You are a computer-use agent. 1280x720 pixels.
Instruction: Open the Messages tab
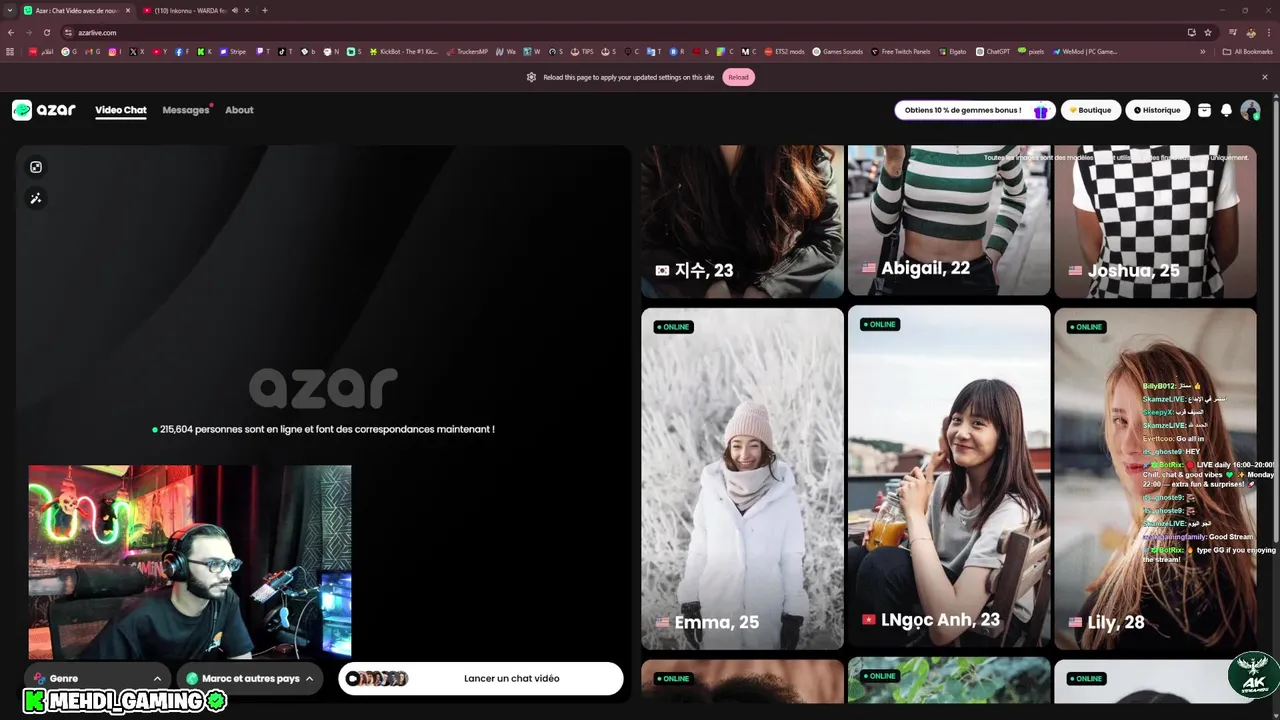tap(186, 110)
